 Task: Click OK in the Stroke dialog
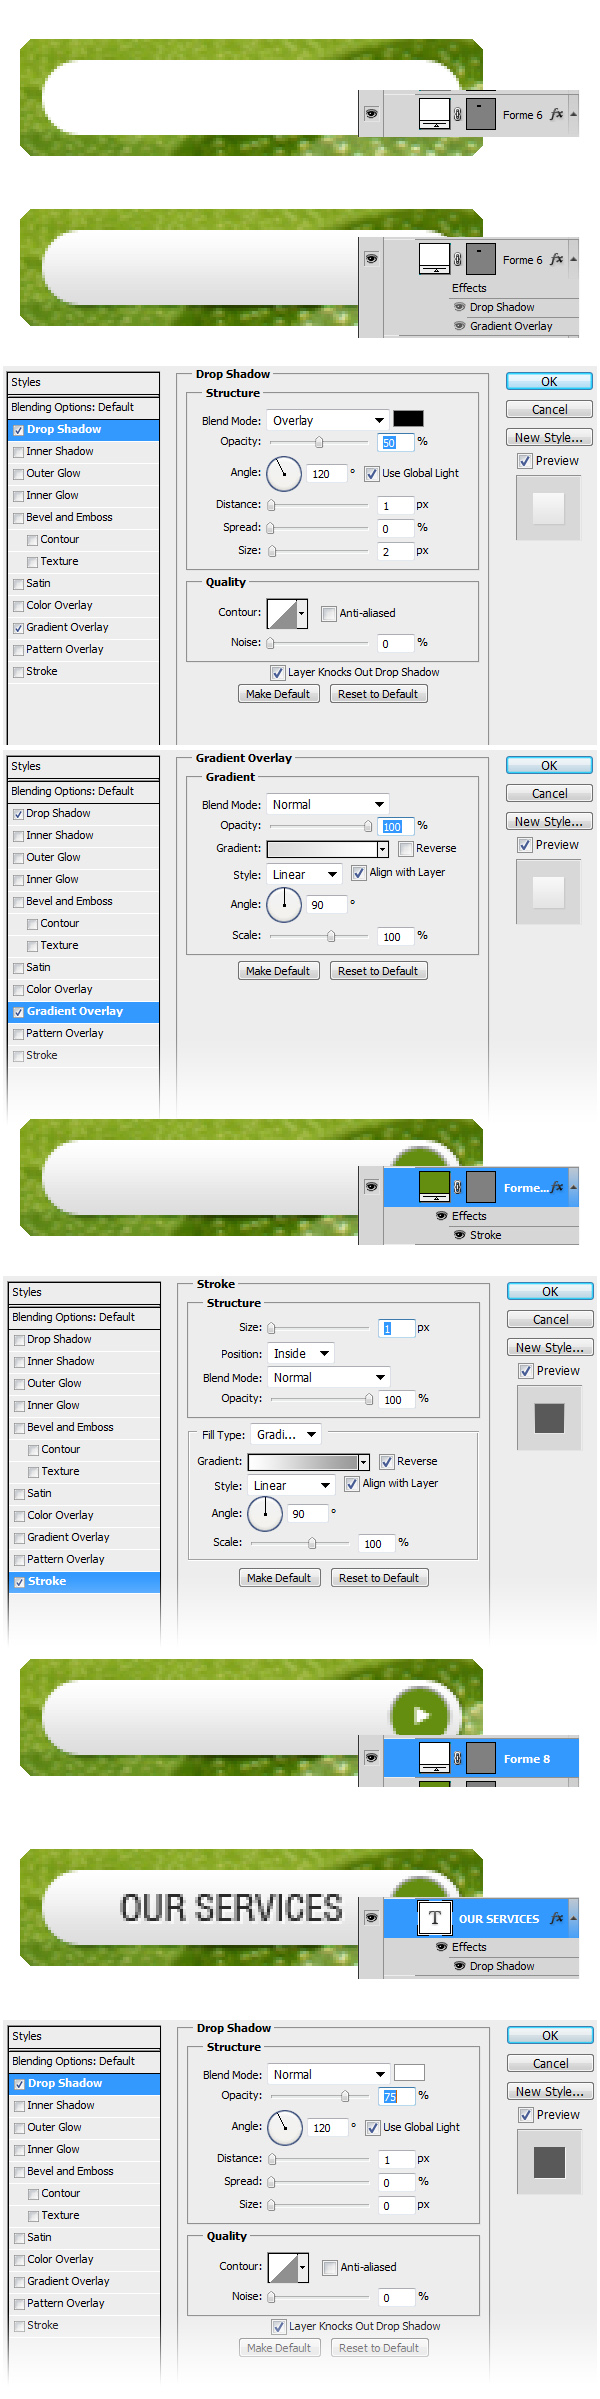550,1291
